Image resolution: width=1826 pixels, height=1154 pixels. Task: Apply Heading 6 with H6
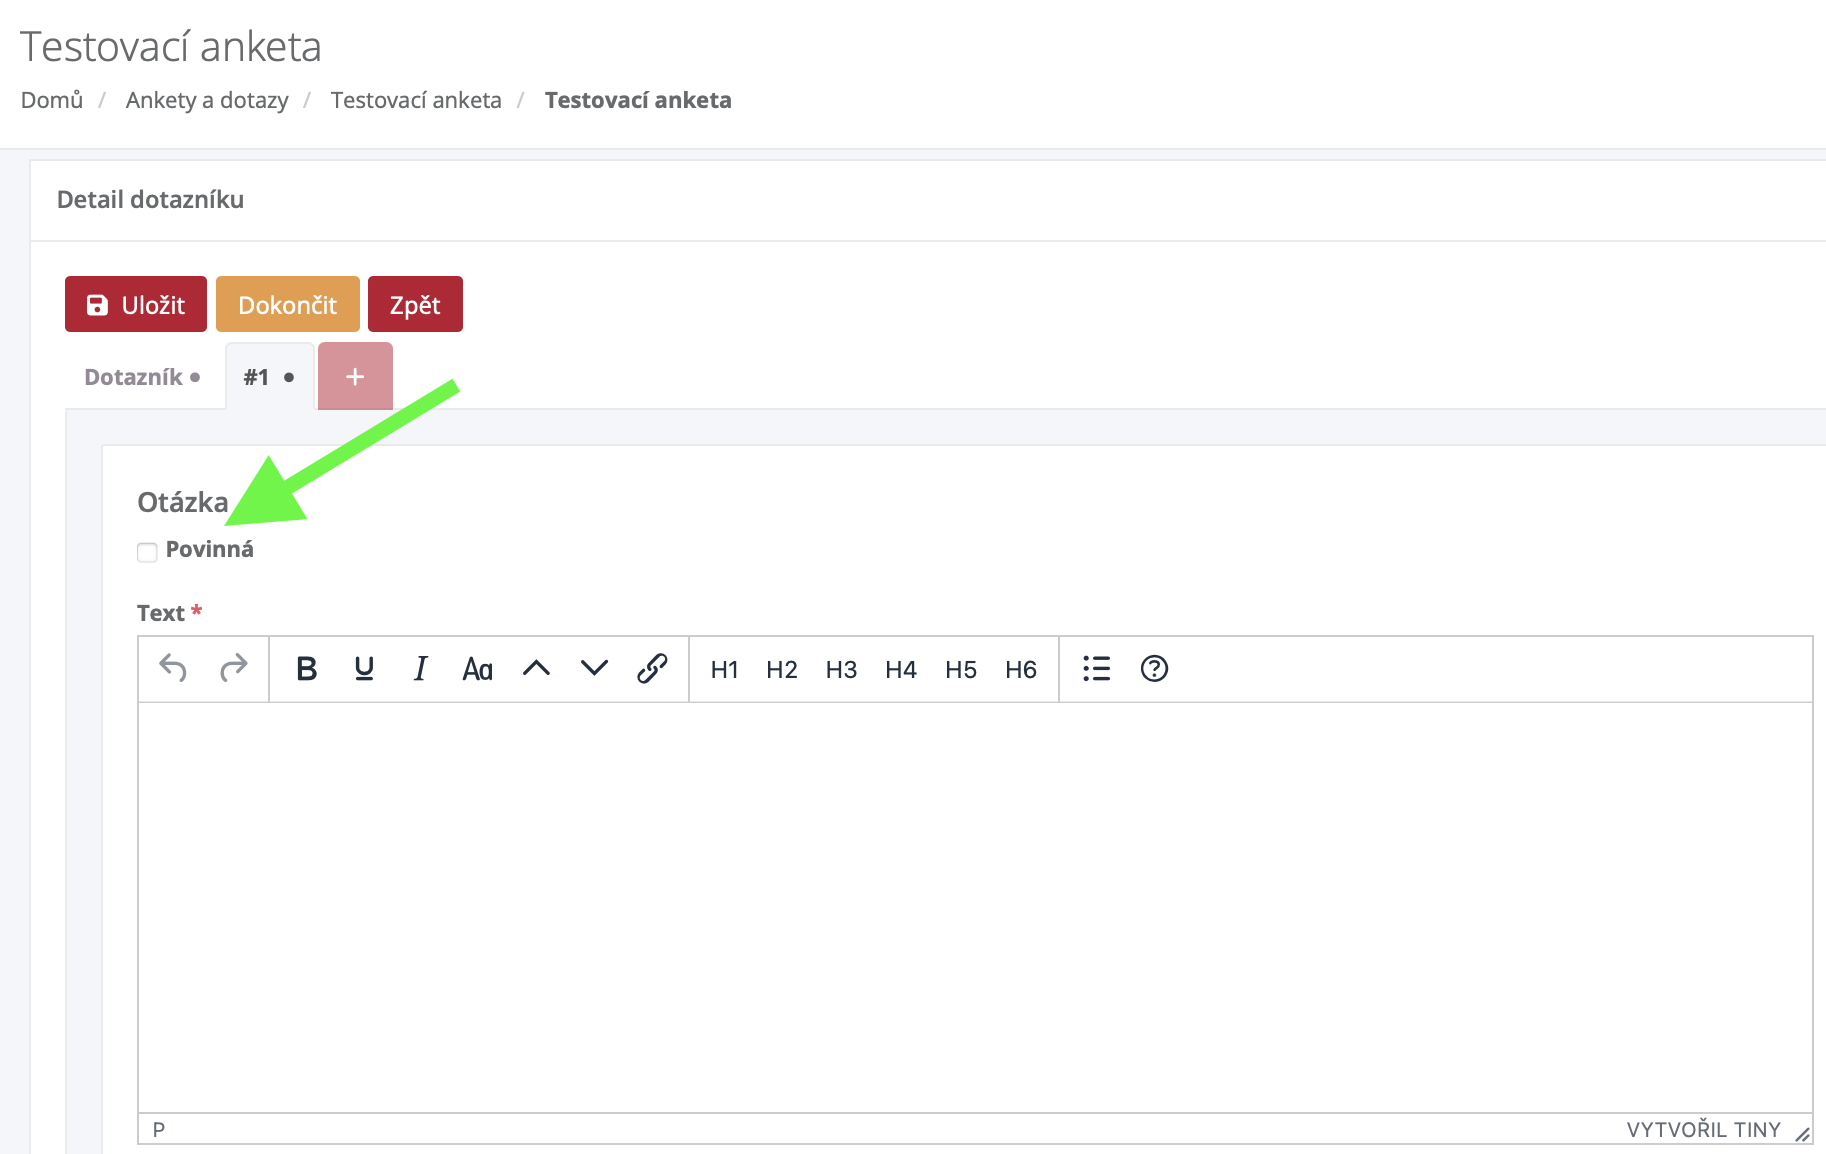[1021, 669]
